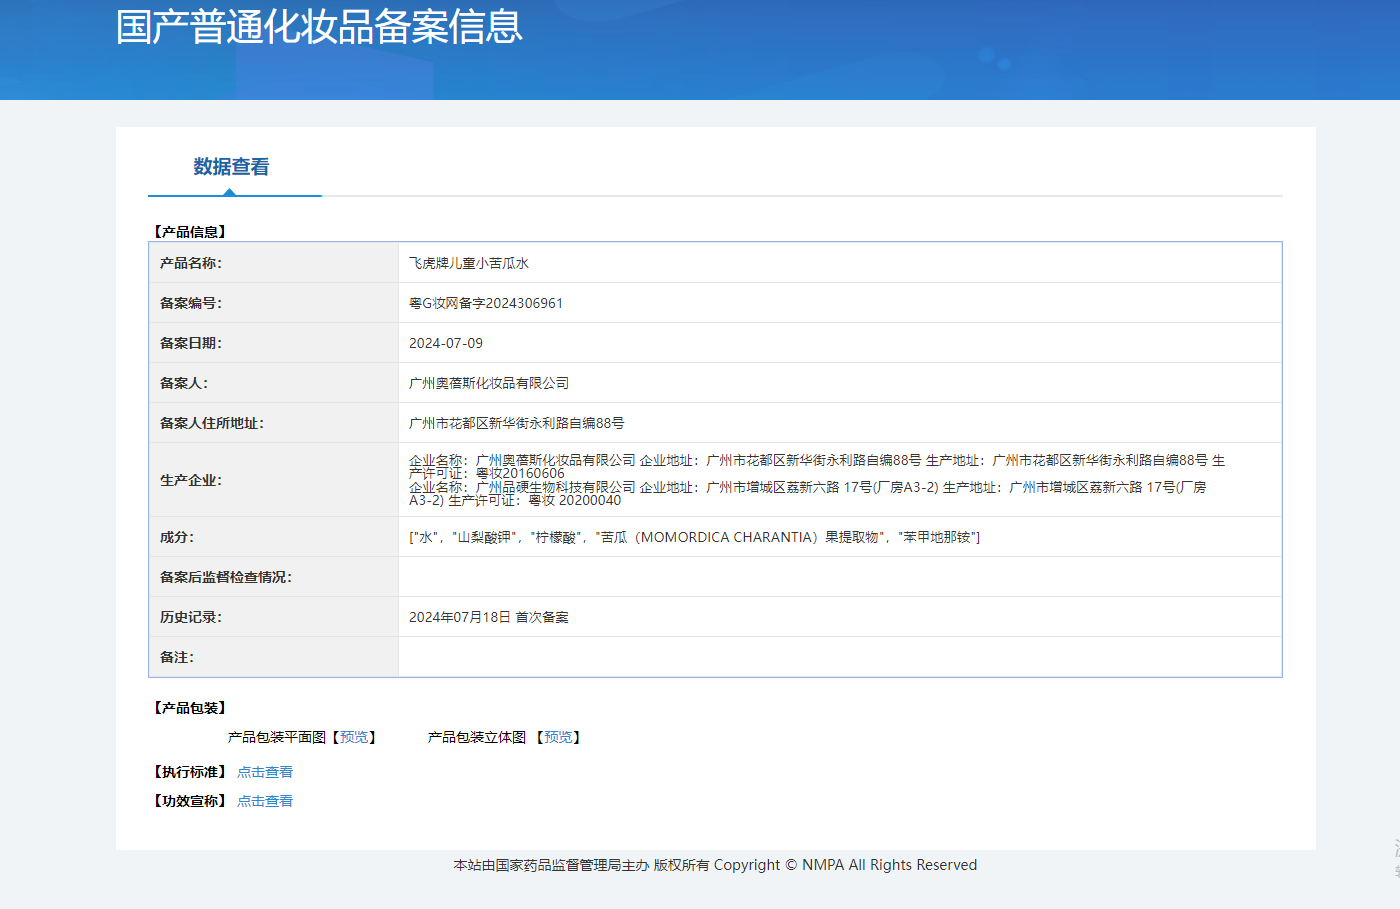Screen dimensions: 1400x909
Task: Select the ingredients list starting with "水"
Action: 695,537
